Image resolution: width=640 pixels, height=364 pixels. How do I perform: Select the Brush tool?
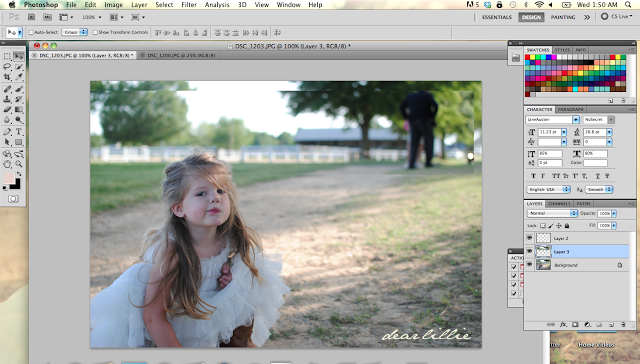19,89
